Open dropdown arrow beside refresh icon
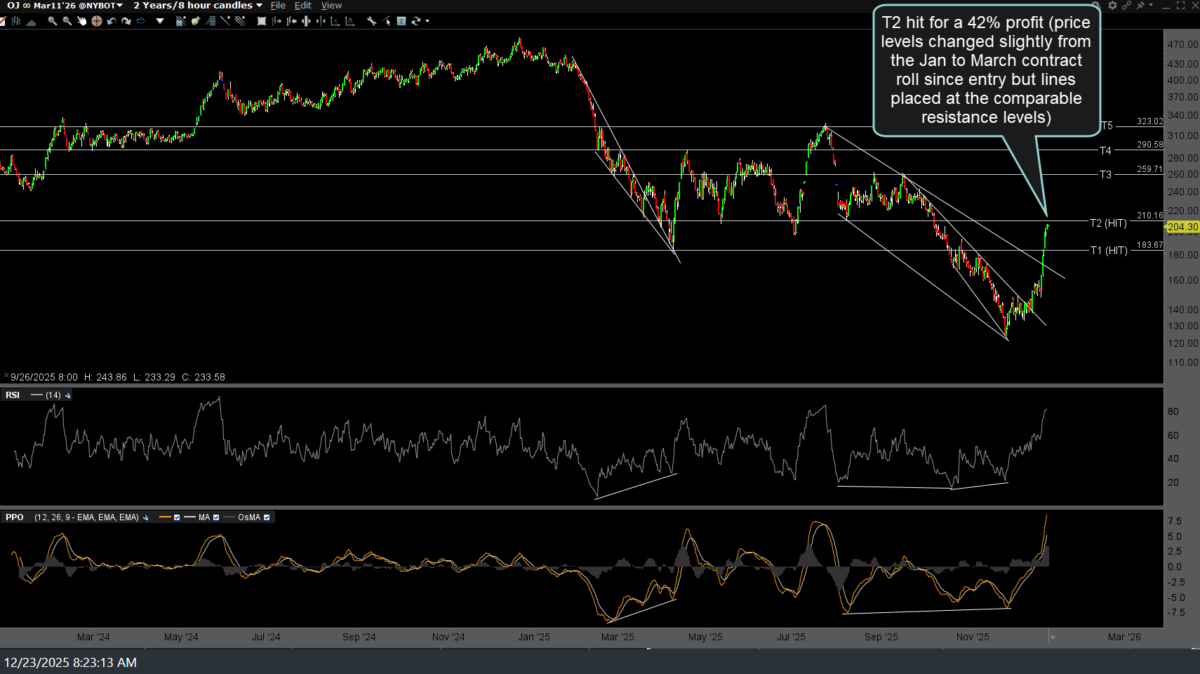Viewport: 1200px width, 674px height. coord(427,21)
